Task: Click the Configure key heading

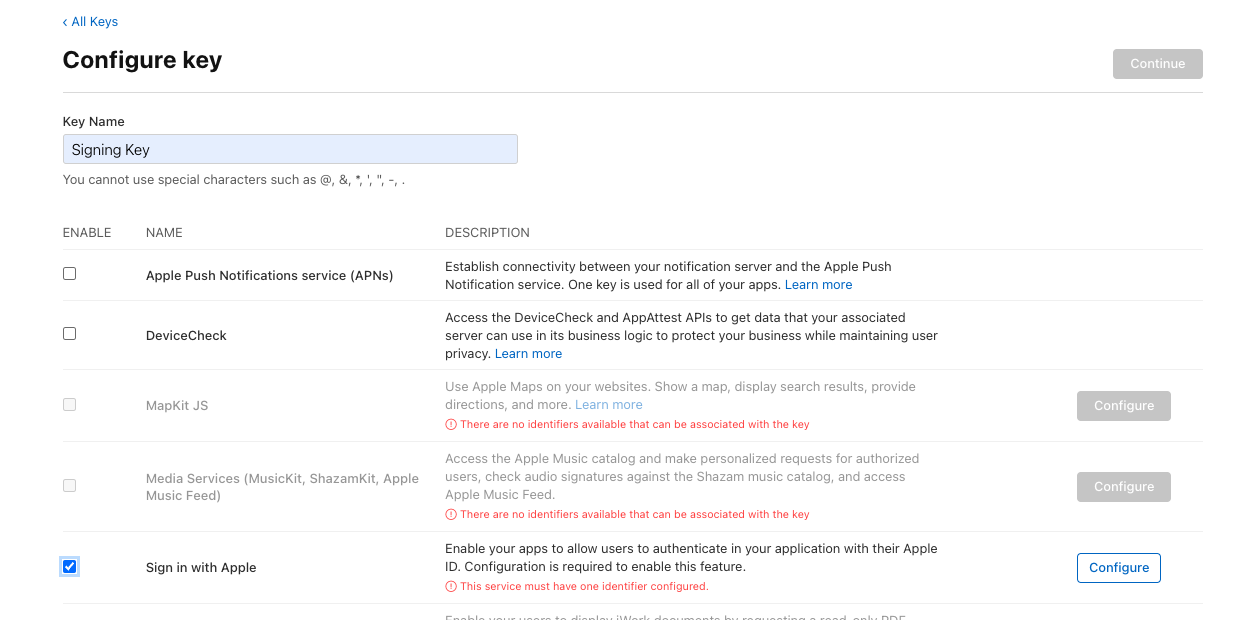Action: pos(142,60)
